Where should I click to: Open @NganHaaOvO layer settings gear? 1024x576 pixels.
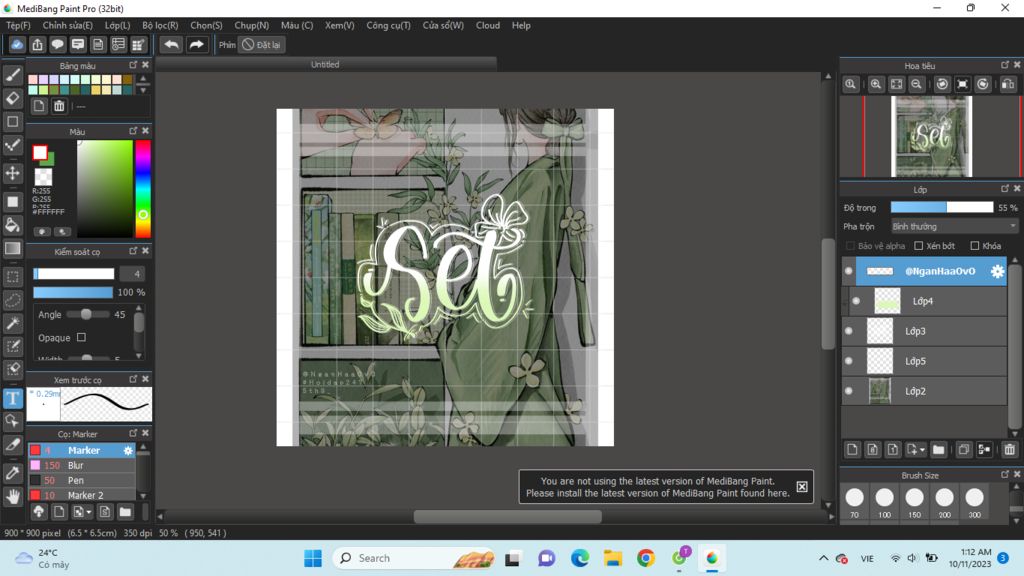click(x=997, y=271)
